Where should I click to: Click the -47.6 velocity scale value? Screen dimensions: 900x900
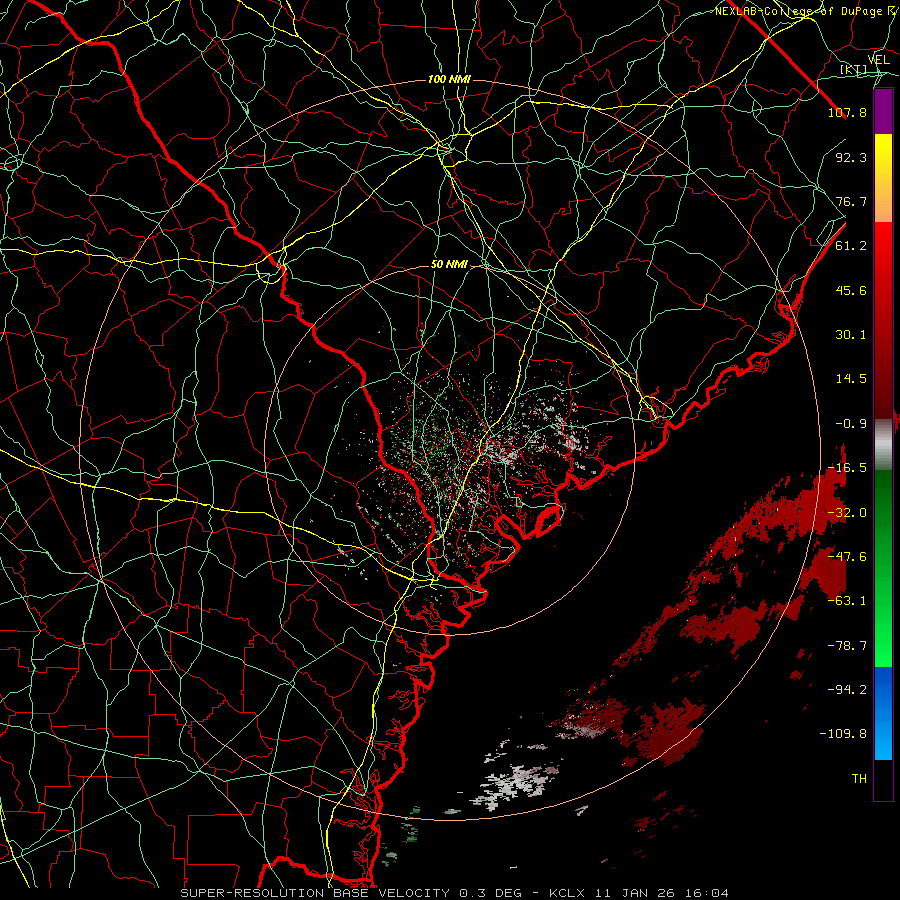click(847, 557)
